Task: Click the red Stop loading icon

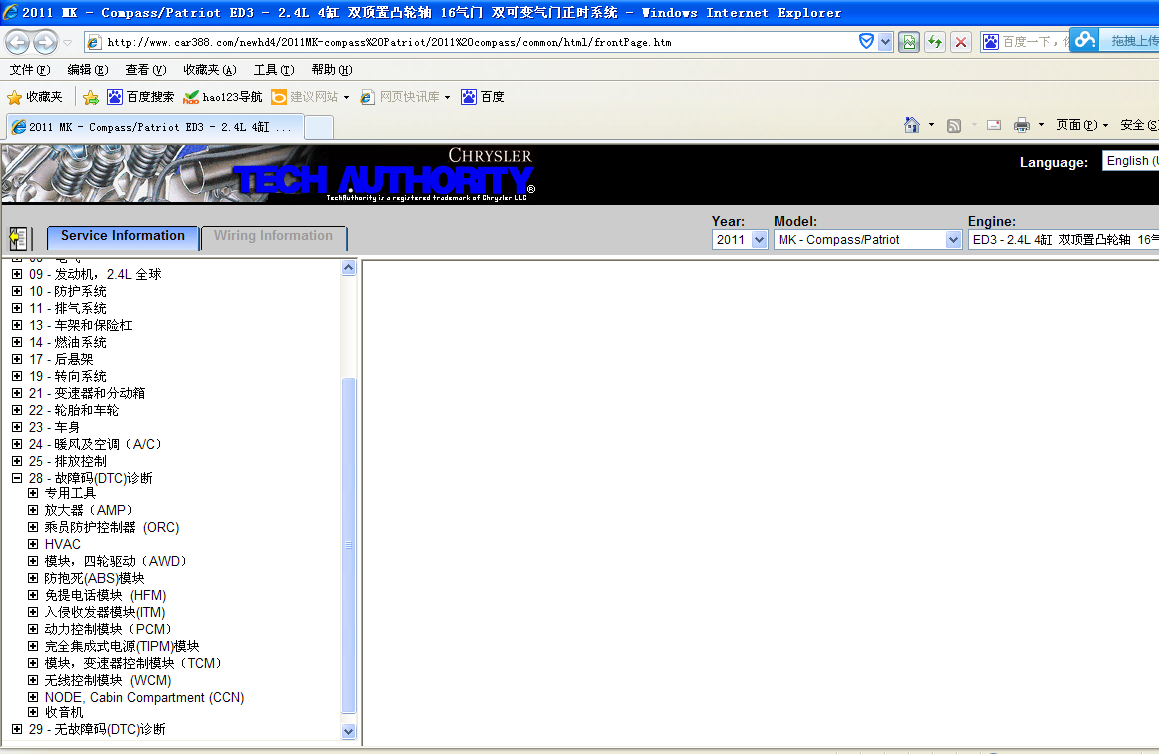Action: click(961, 42)
